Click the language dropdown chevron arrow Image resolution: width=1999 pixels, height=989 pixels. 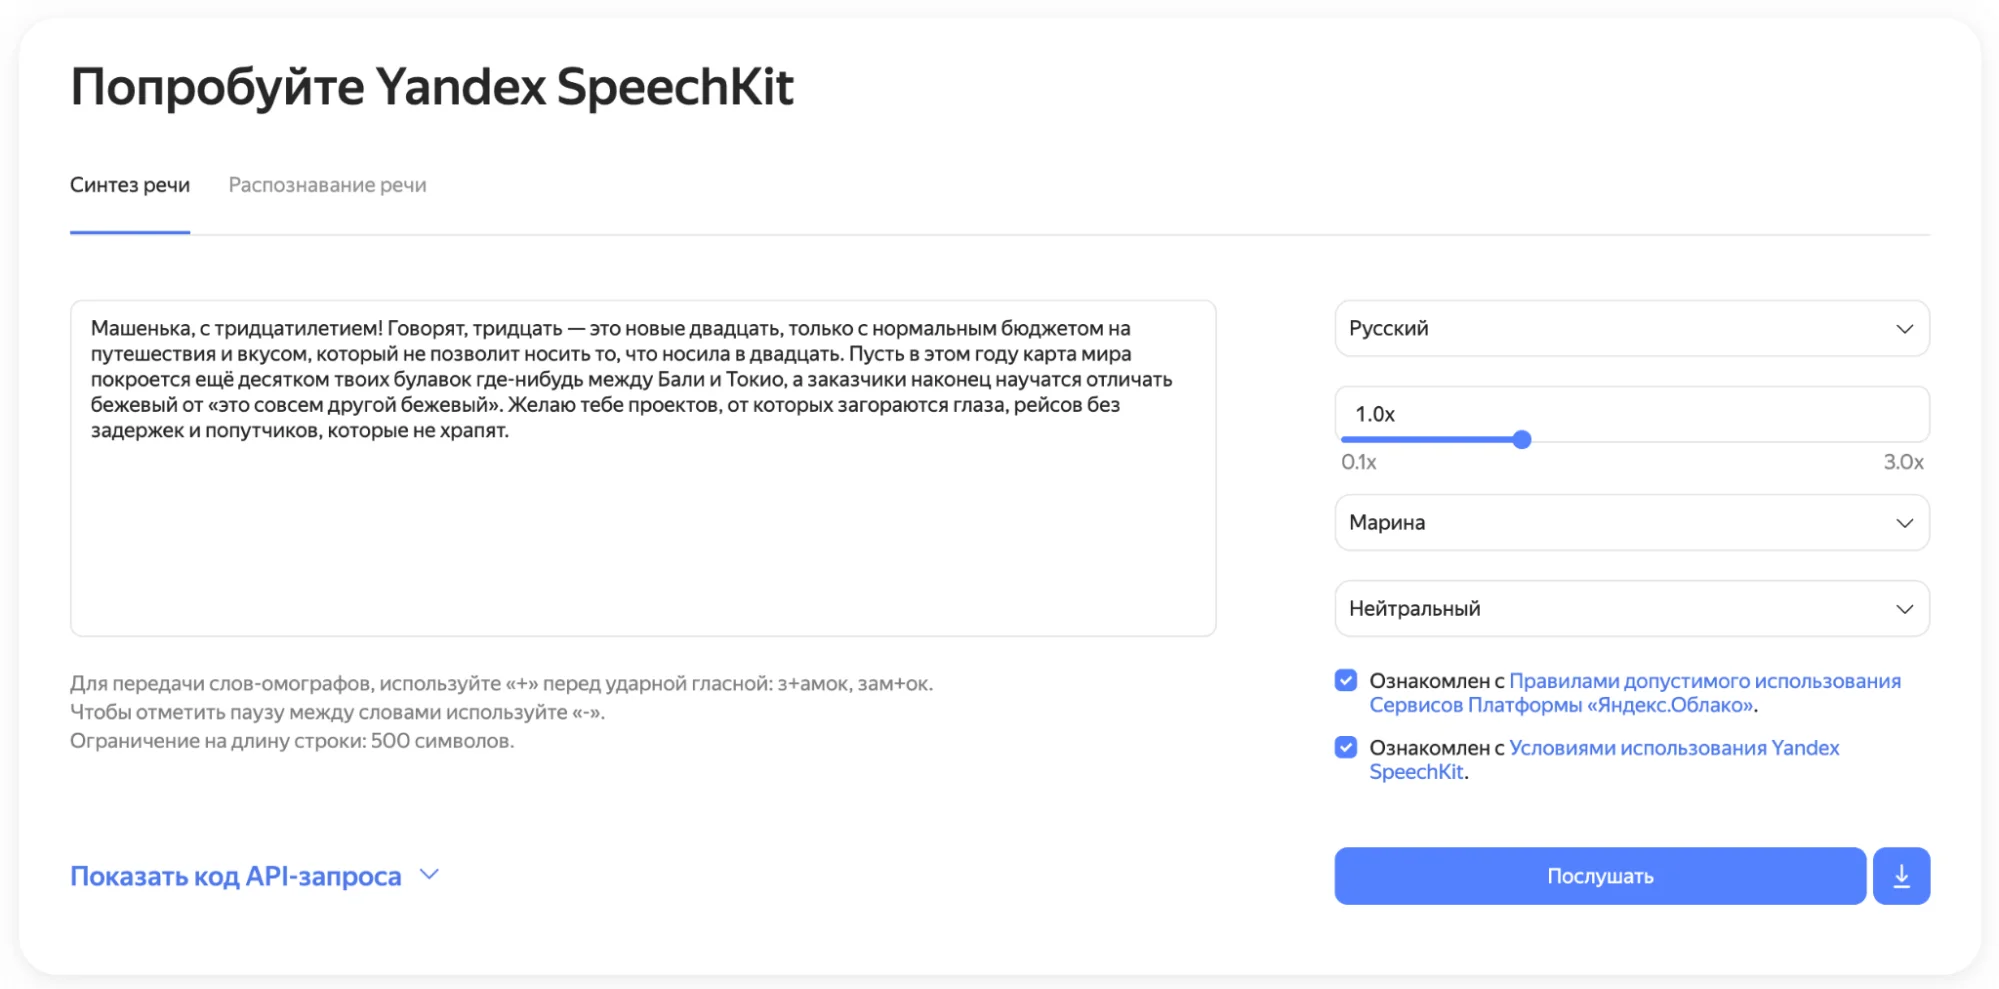pyautogui.click(x=1904, y=329)
